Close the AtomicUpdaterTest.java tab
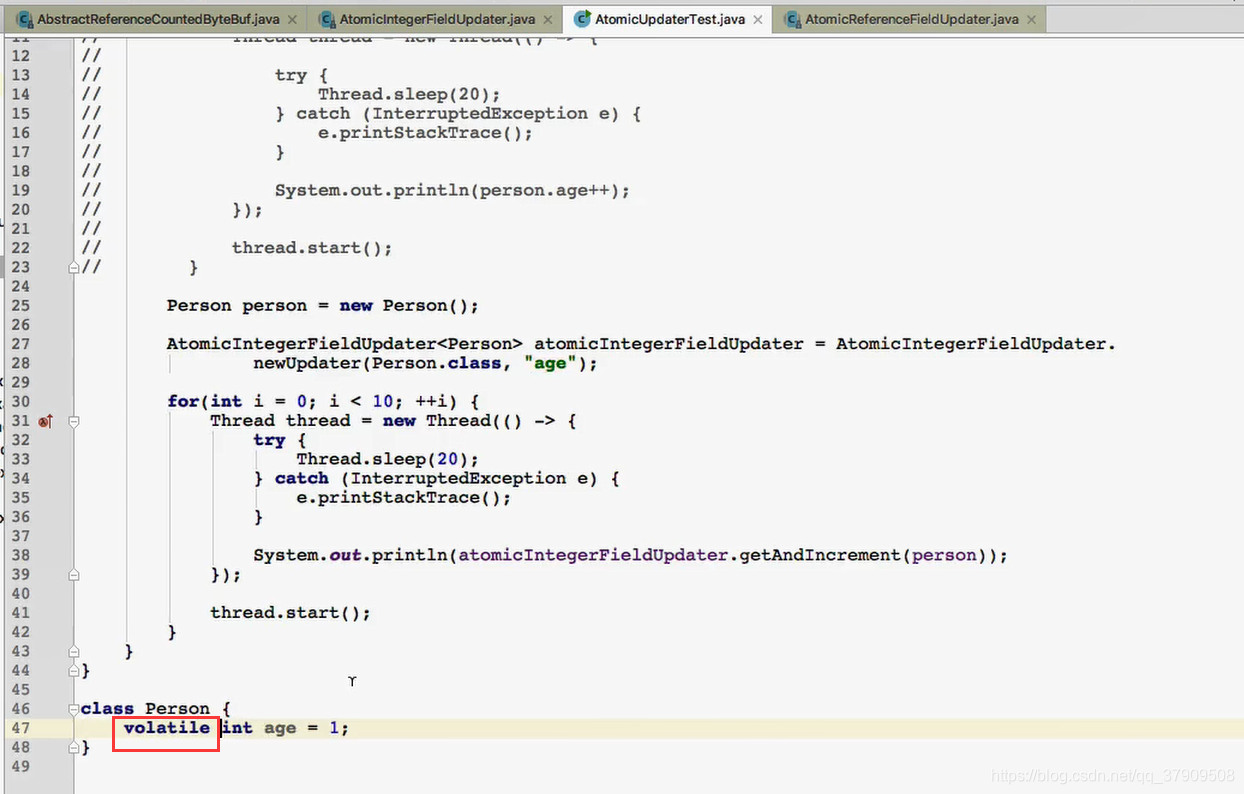The width and height of the screenshot is (1244, 794). point(756,18)
